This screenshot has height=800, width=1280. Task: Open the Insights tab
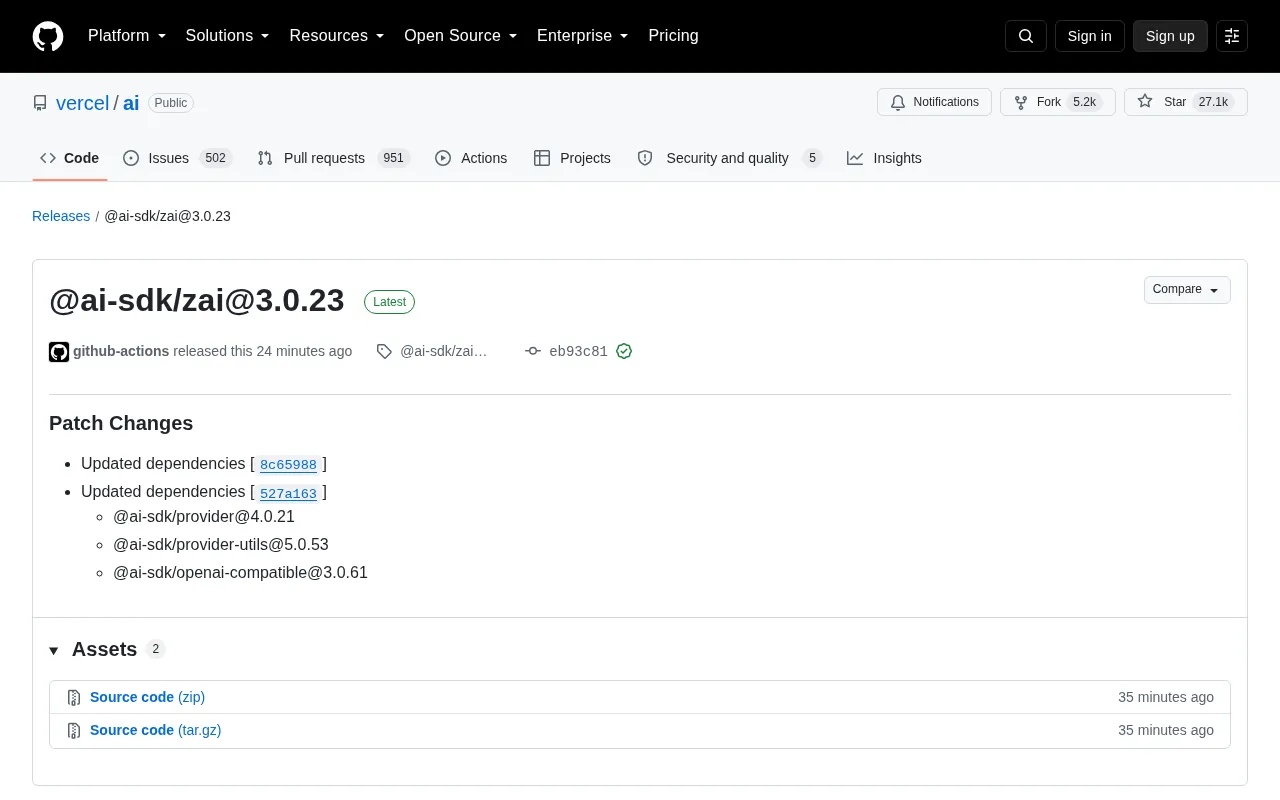[884, 158]
